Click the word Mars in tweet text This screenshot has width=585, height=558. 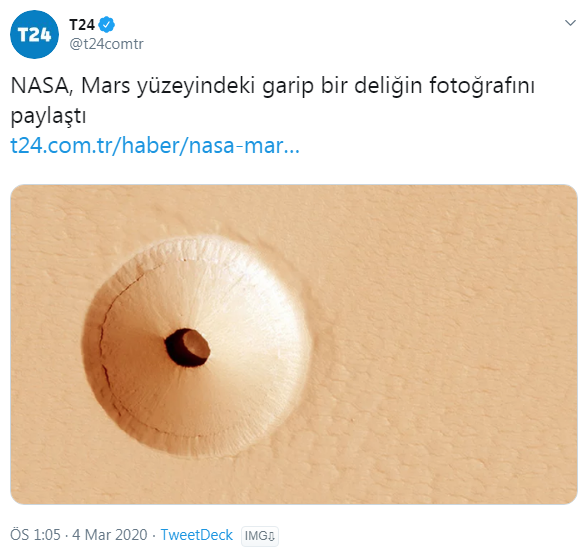(106, 85)
